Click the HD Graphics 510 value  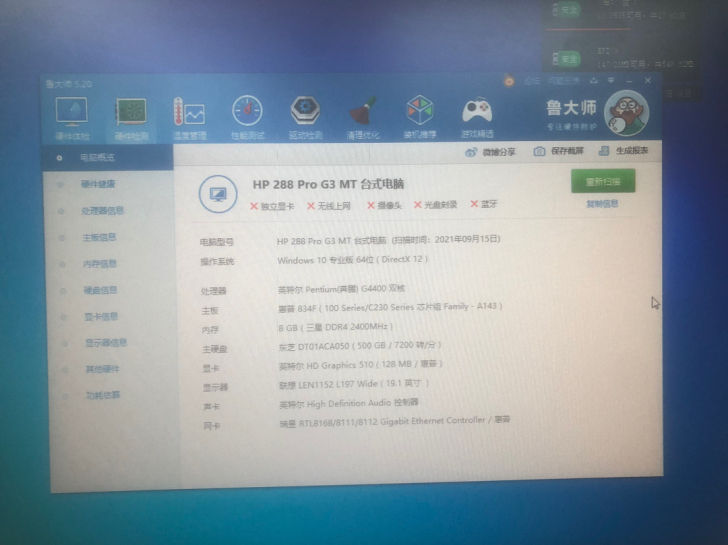tap(360, 365)
